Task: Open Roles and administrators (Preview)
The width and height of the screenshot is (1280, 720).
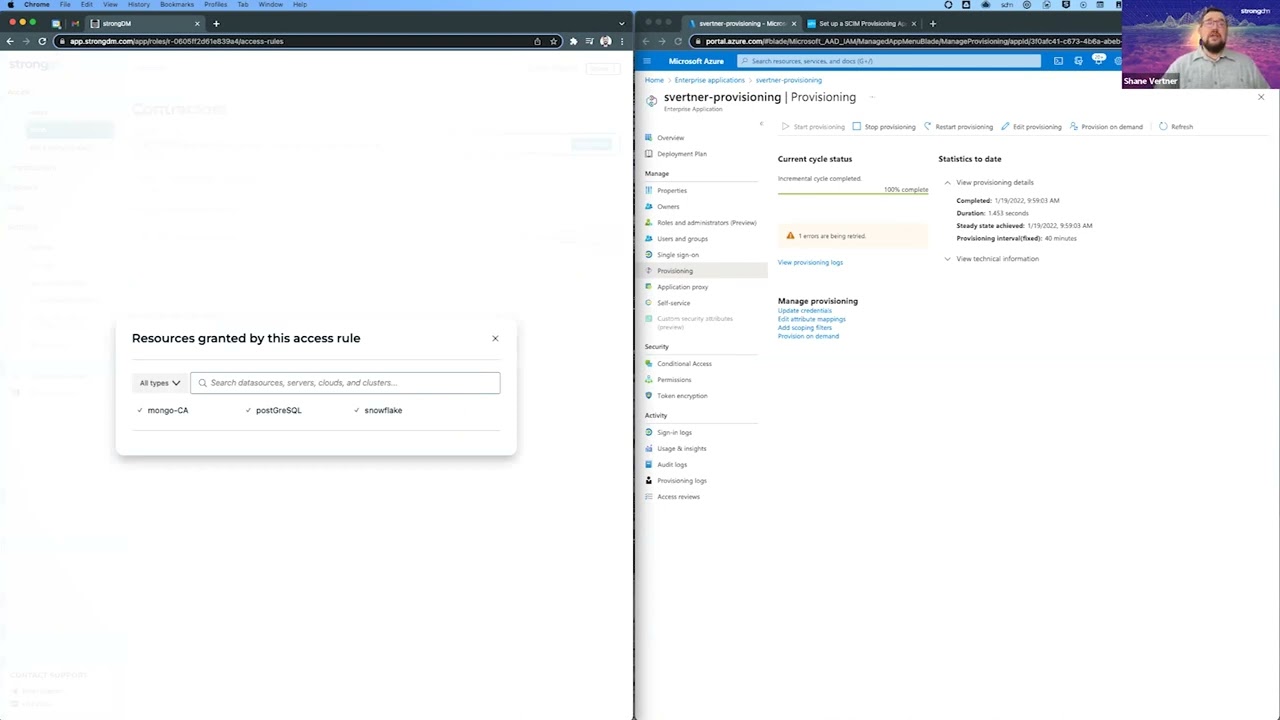Action: [x=706, y=222]
